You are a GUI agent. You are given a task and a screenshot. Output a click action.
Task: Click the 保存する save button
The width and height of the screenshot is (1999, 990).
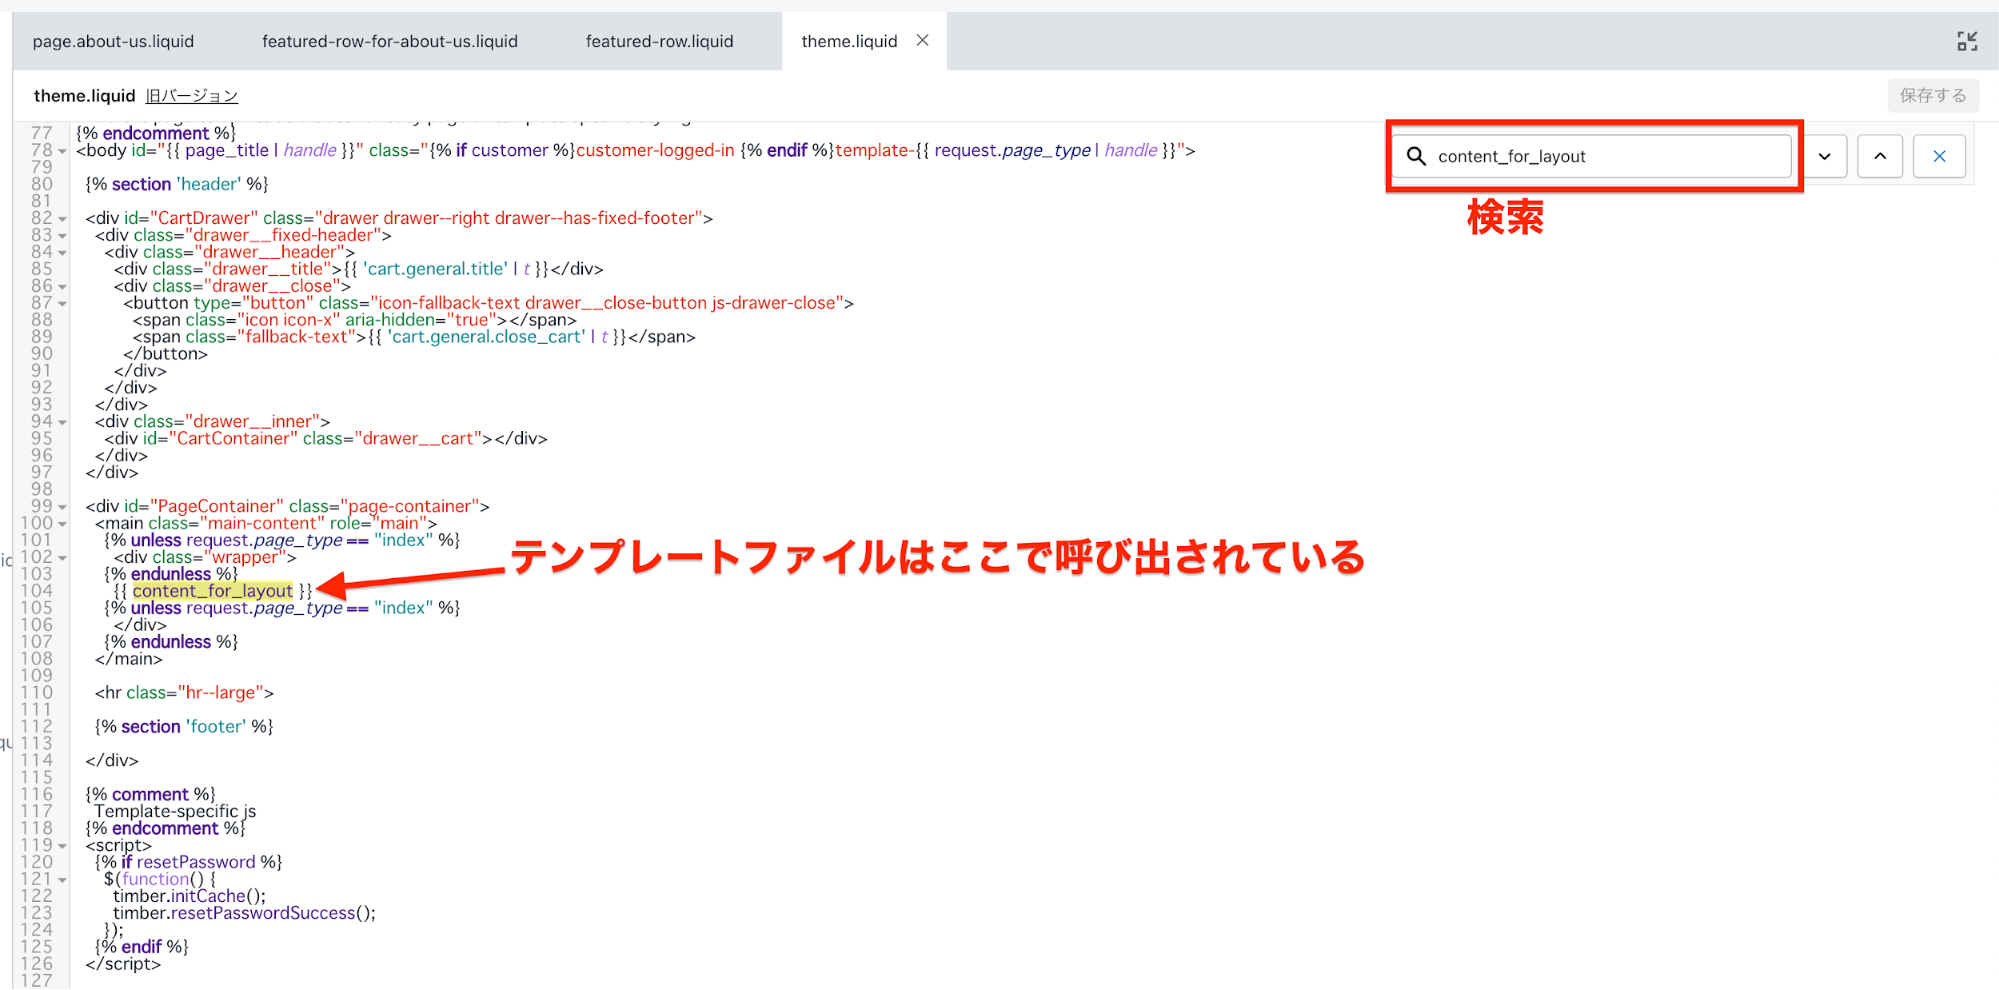(x=1932, y=95)
